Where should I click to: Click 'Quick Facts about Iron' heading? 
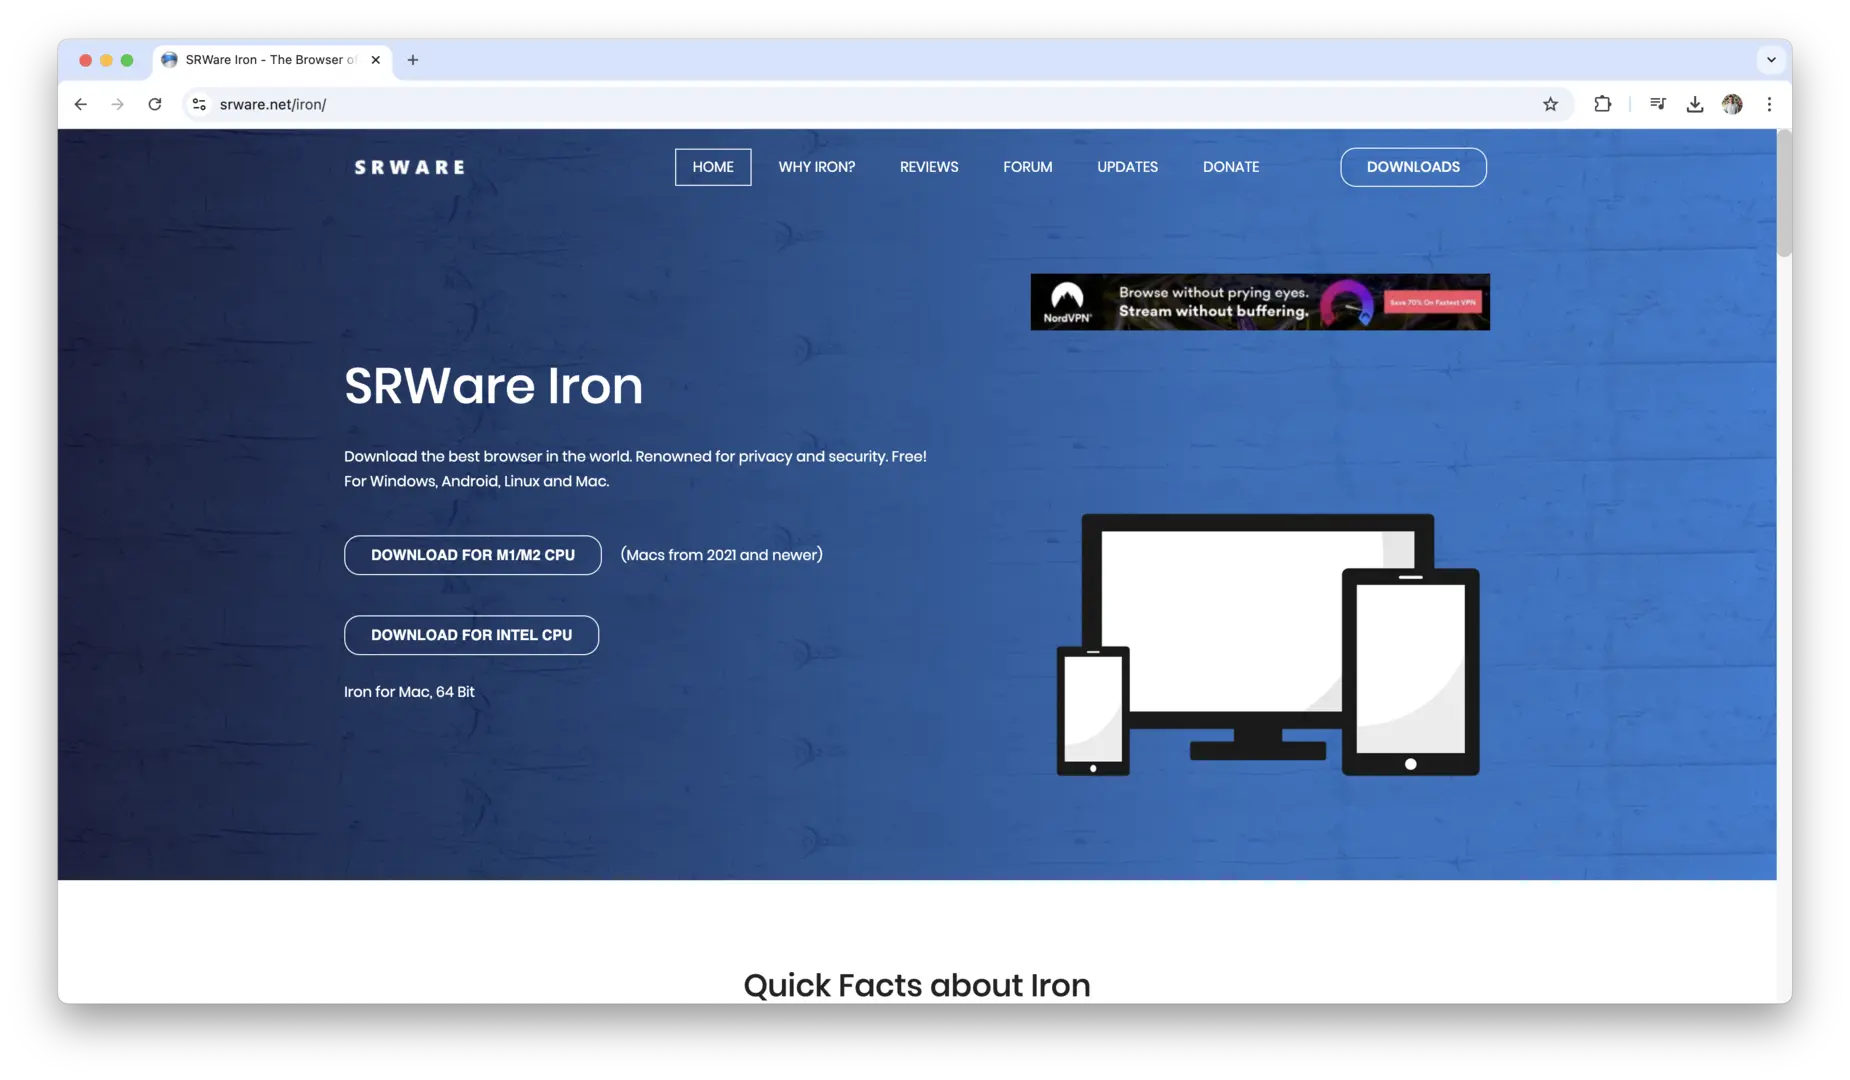pyautogui.click(x=917, y=985)
